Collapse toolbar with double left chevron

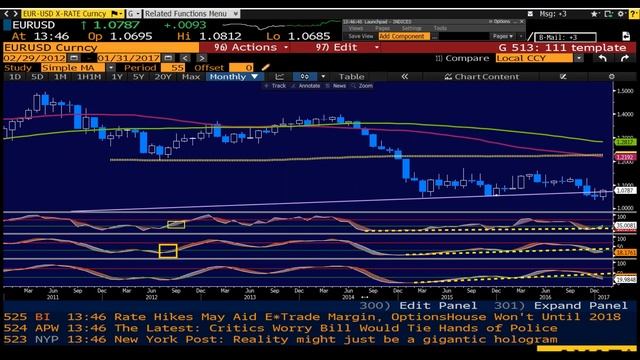point(404,77)
